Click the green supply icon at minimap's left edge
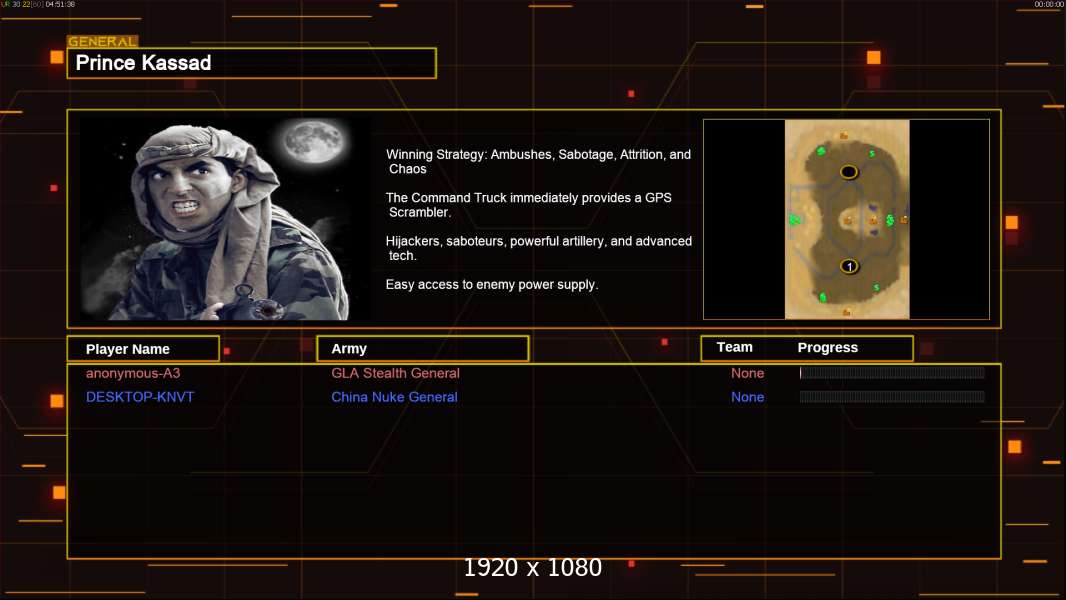Viewport: 1066px width, 600px height. click(x=794, y=219)
